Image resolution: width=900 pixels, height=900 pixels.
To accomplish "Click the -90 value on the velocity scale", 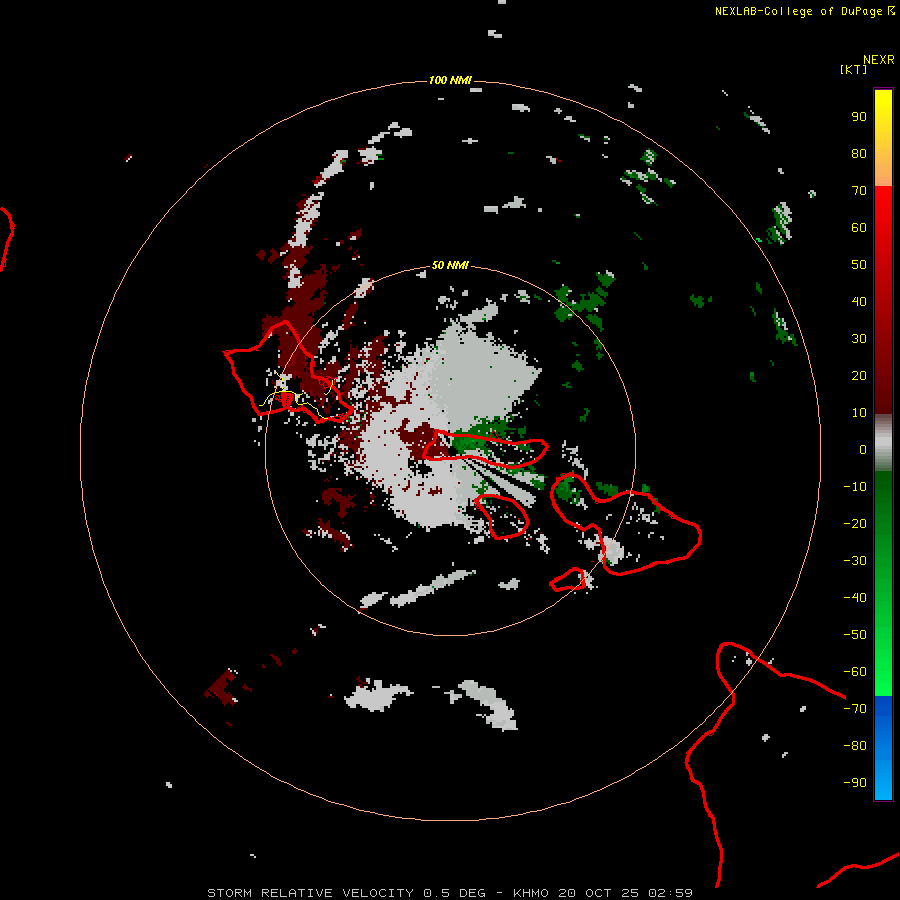I will 855,783.
